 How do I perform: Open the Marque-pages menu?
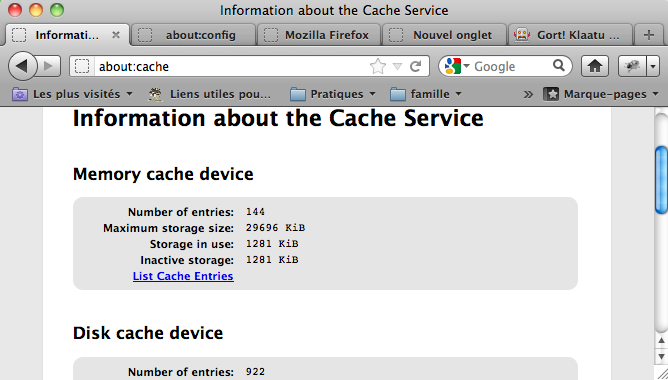tap(601, 94)
